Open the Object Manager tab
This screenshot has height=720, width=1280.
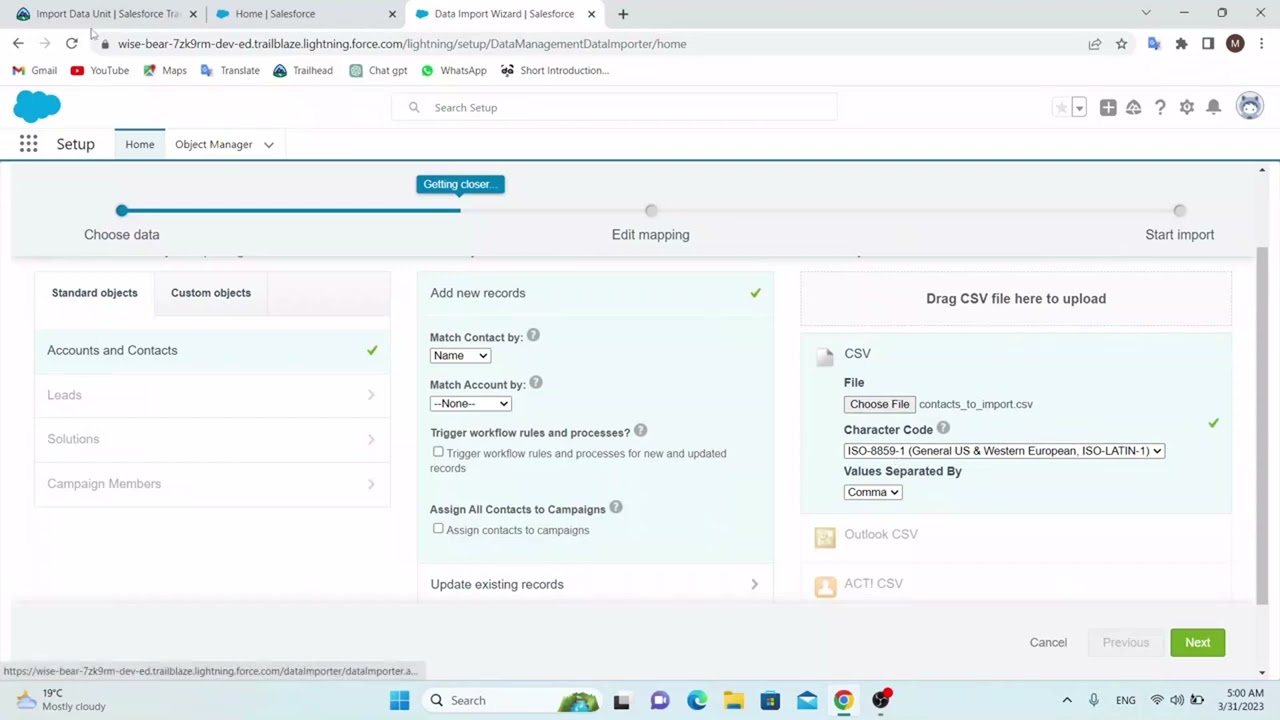(214, 144)
